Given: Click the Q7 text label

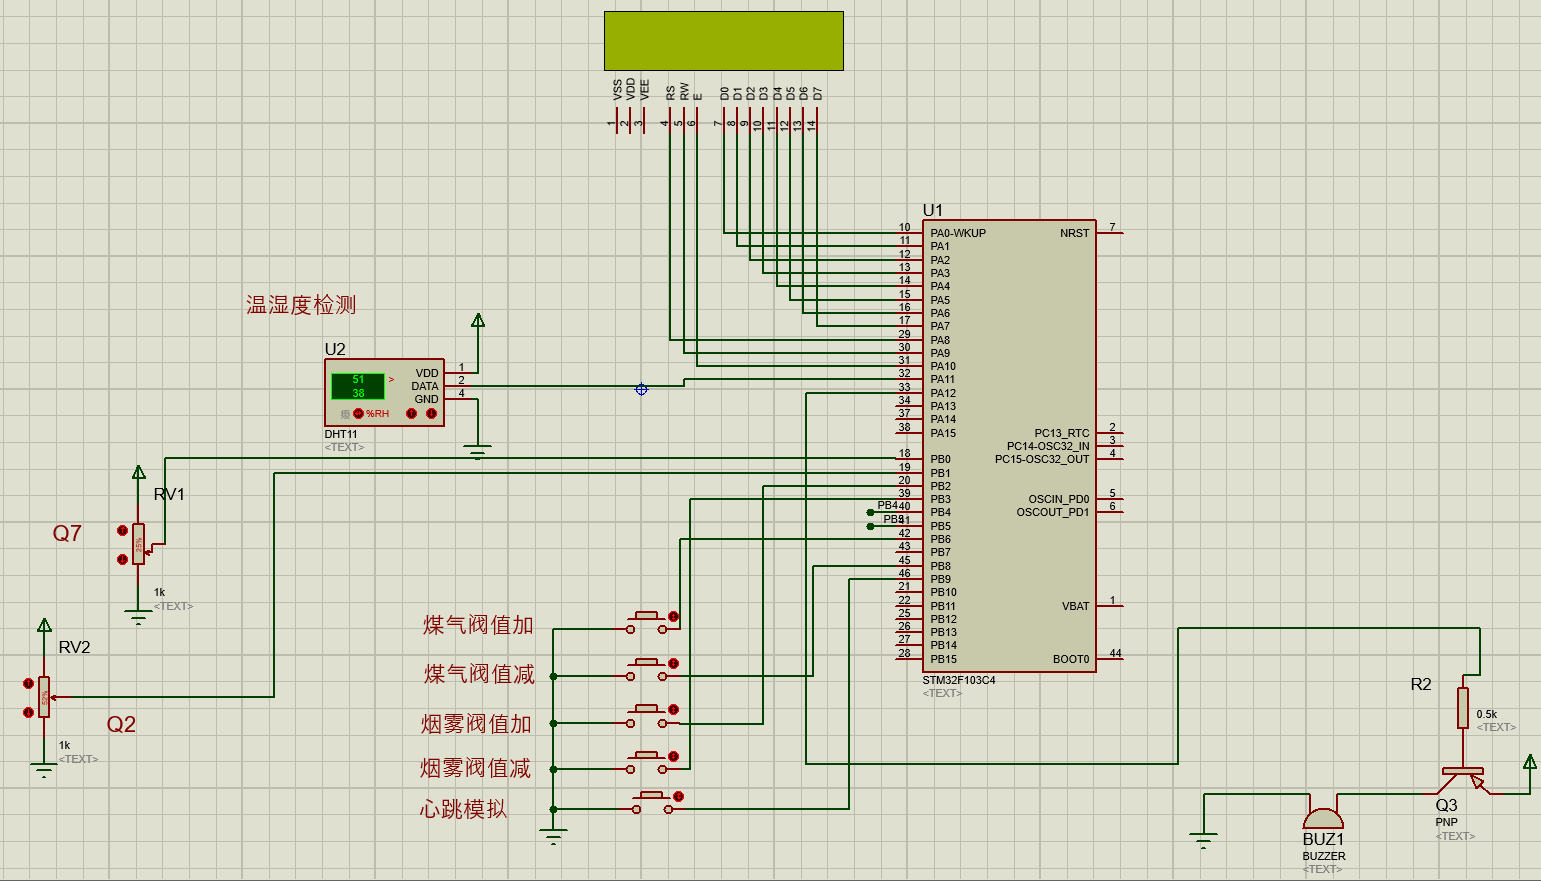Looking at the screenshot, I should click(x=67, y=533).
